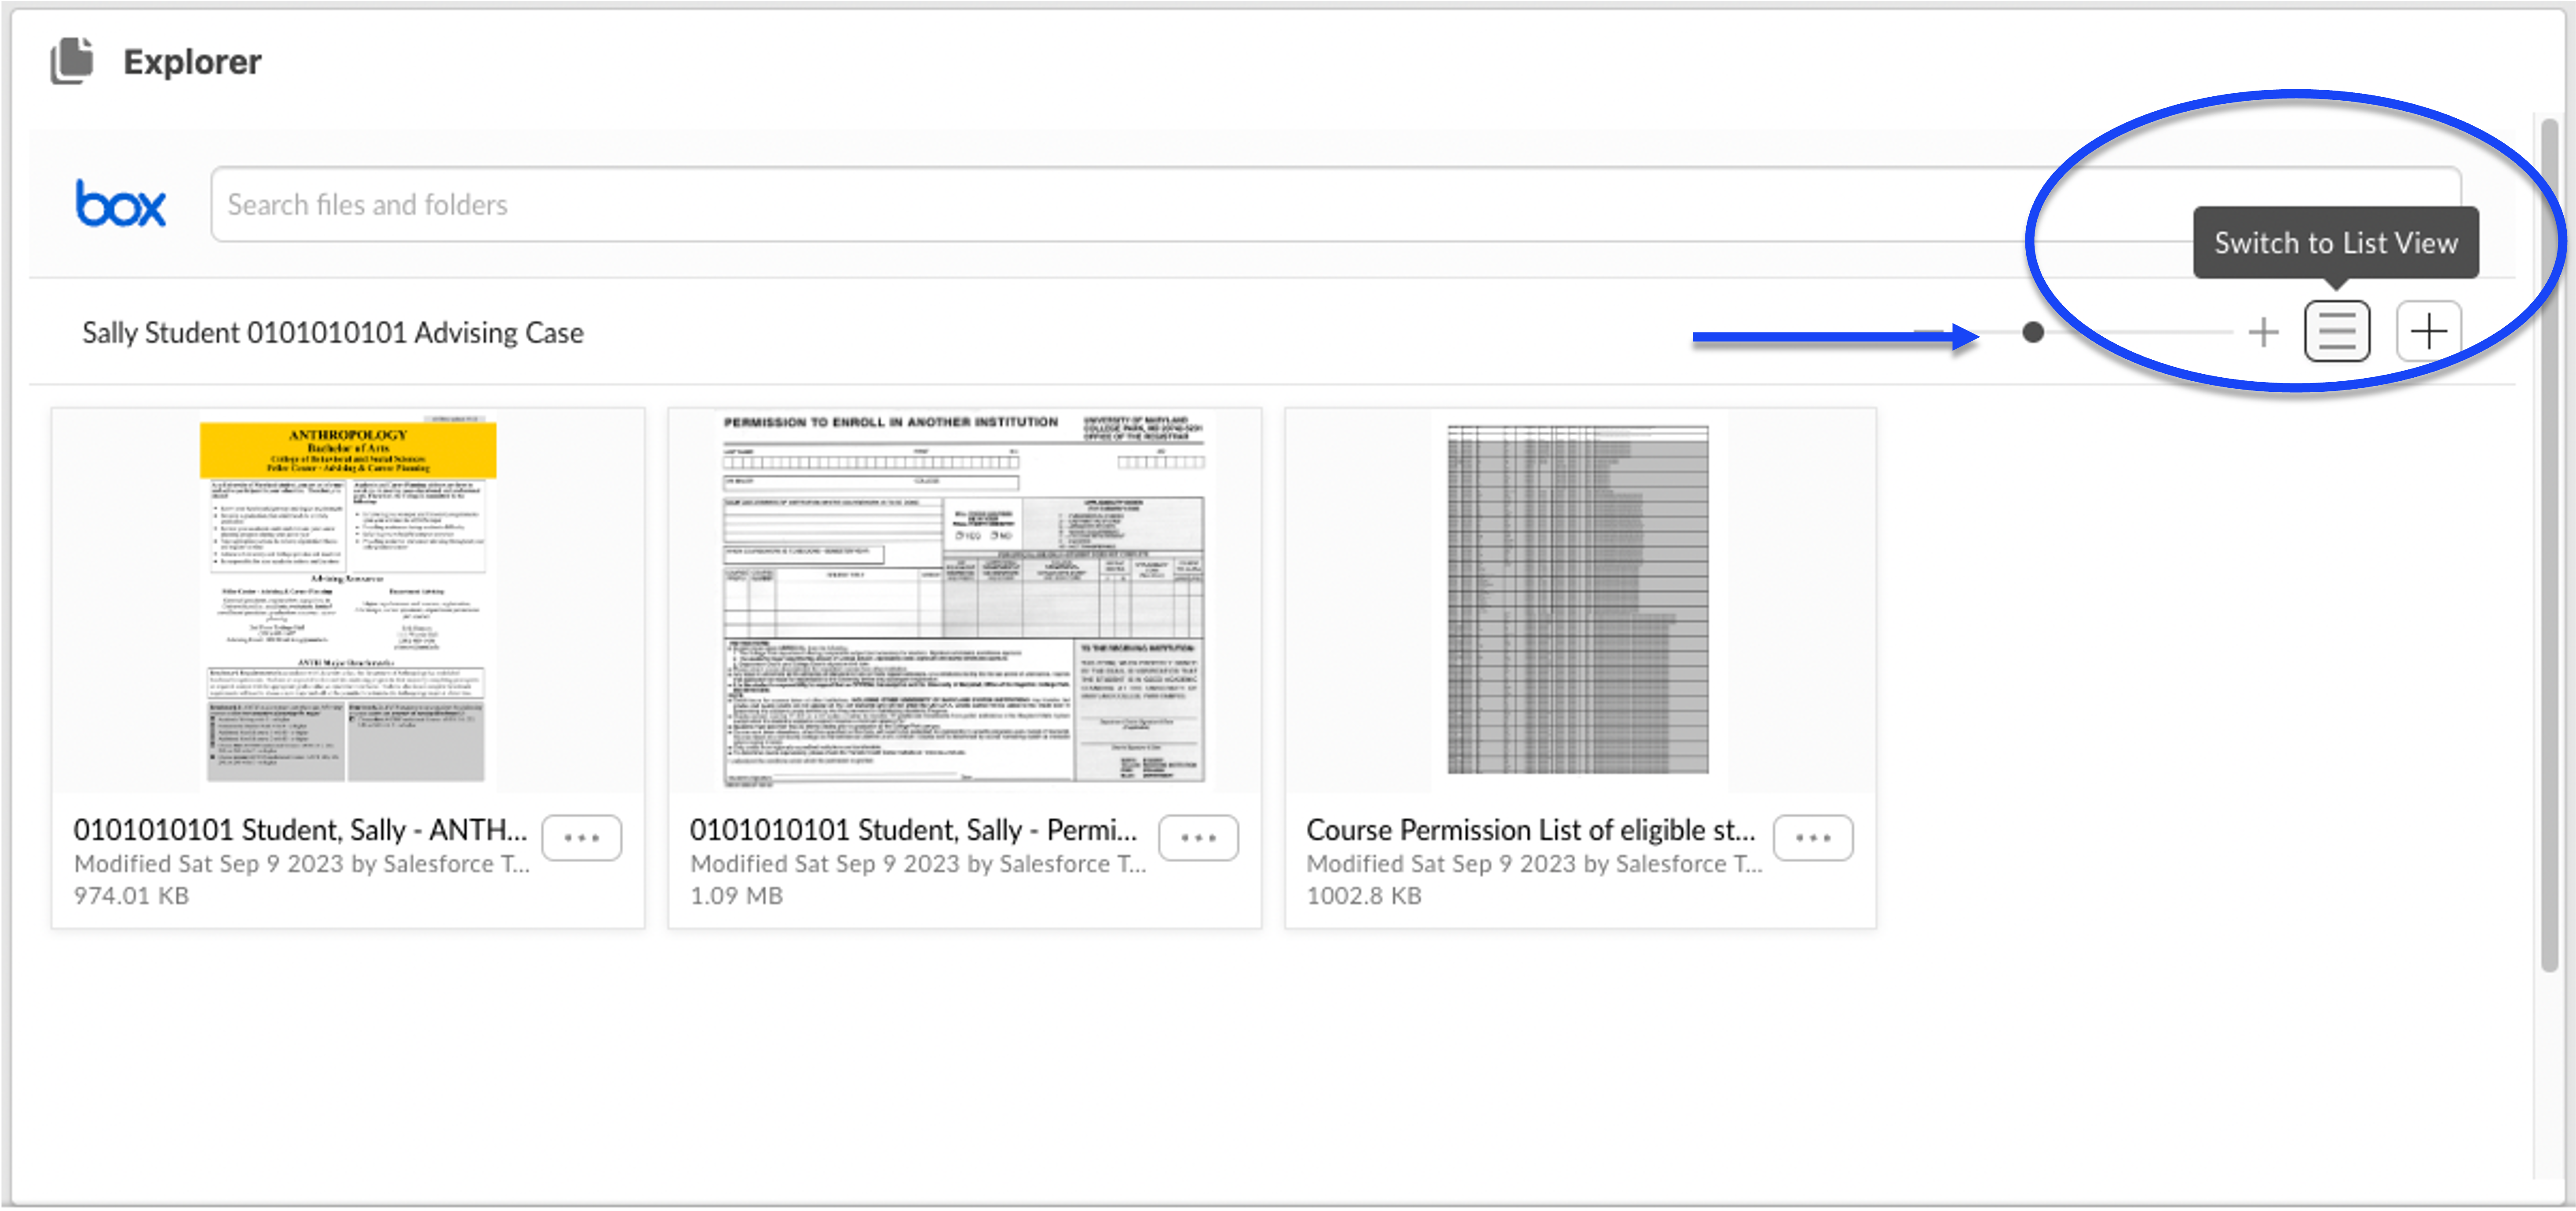The height and width of the screenshot is (1211, 2576).
Task: Click the options ellipsis icon on the ANTH file
Action: pos(582,838)
